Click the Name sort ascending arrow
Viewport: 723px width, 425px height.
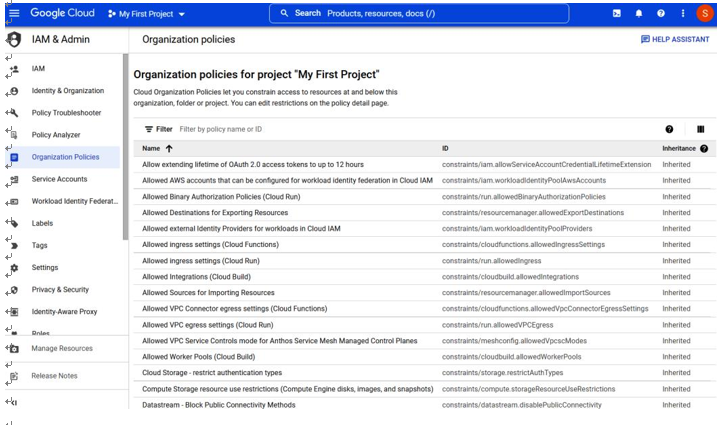click(169, 148)
